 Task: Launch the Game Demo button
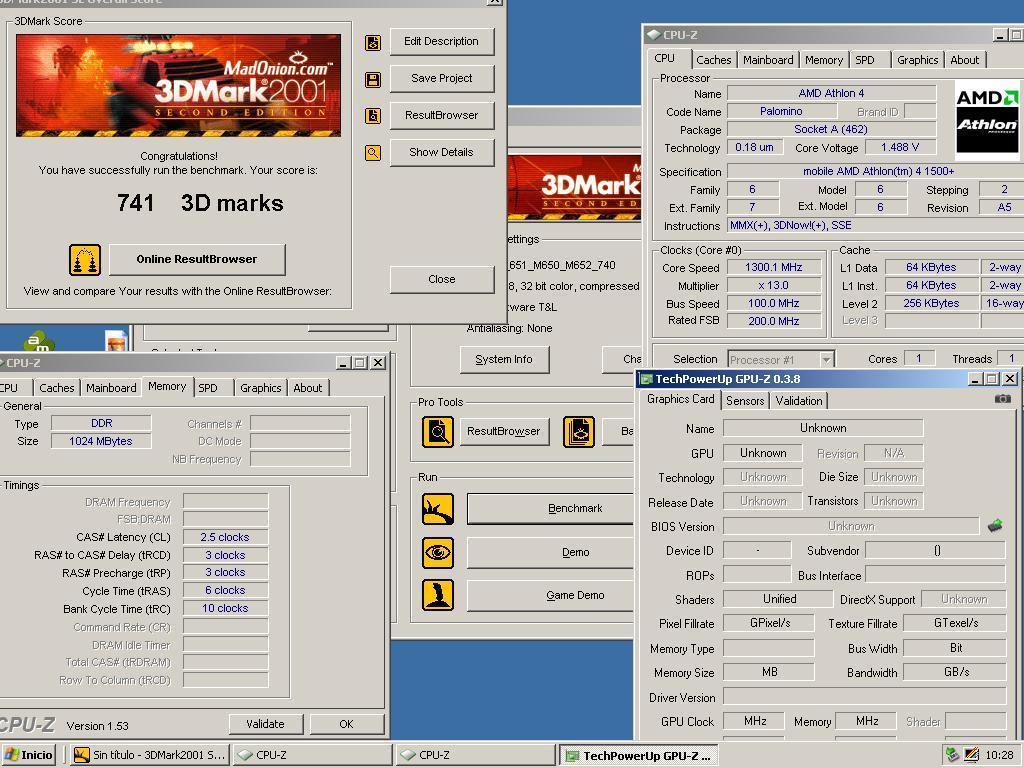pyautogui.click(x=552, y=596)
